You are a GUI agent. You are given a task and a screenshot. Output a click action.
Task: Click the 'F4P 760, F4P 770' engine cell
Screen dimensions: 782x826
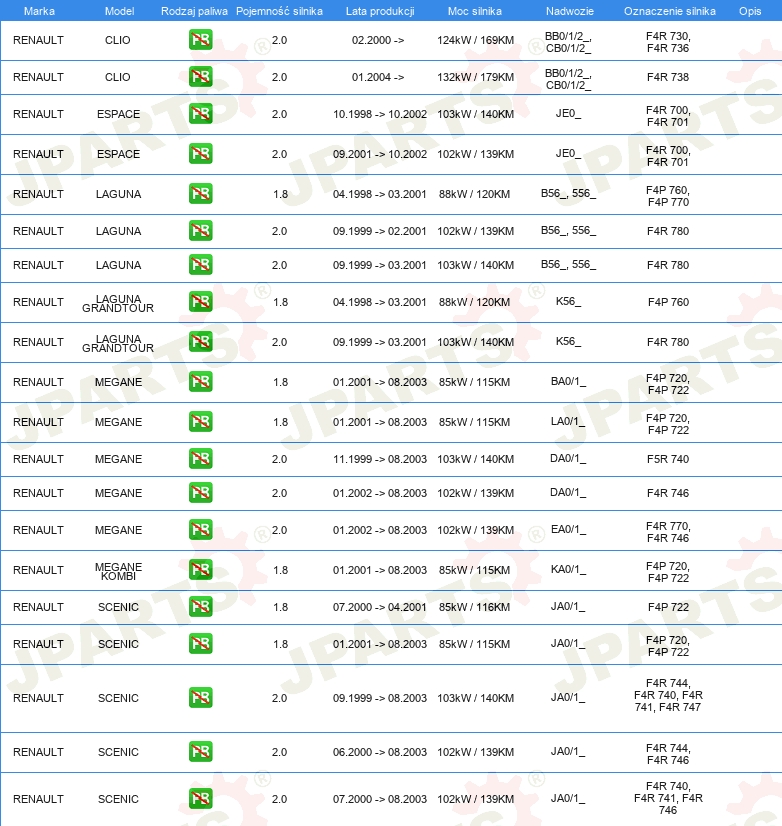668,196
